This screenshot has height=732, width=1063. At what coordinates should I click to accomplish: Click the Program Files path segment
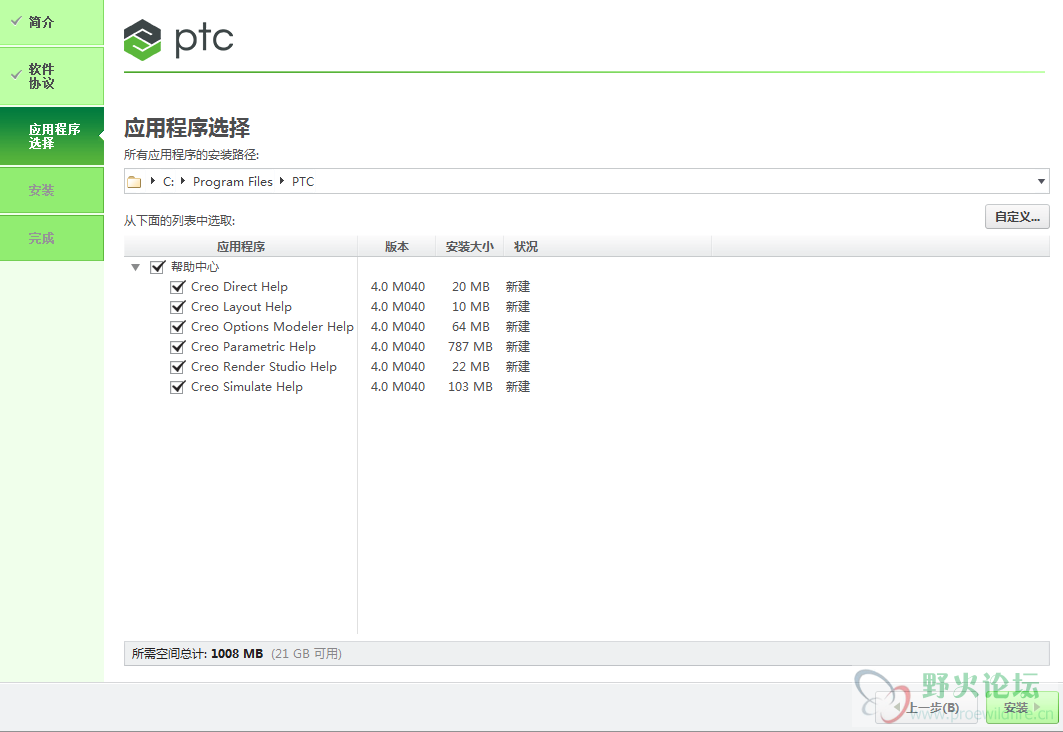(x=233, y=182)
